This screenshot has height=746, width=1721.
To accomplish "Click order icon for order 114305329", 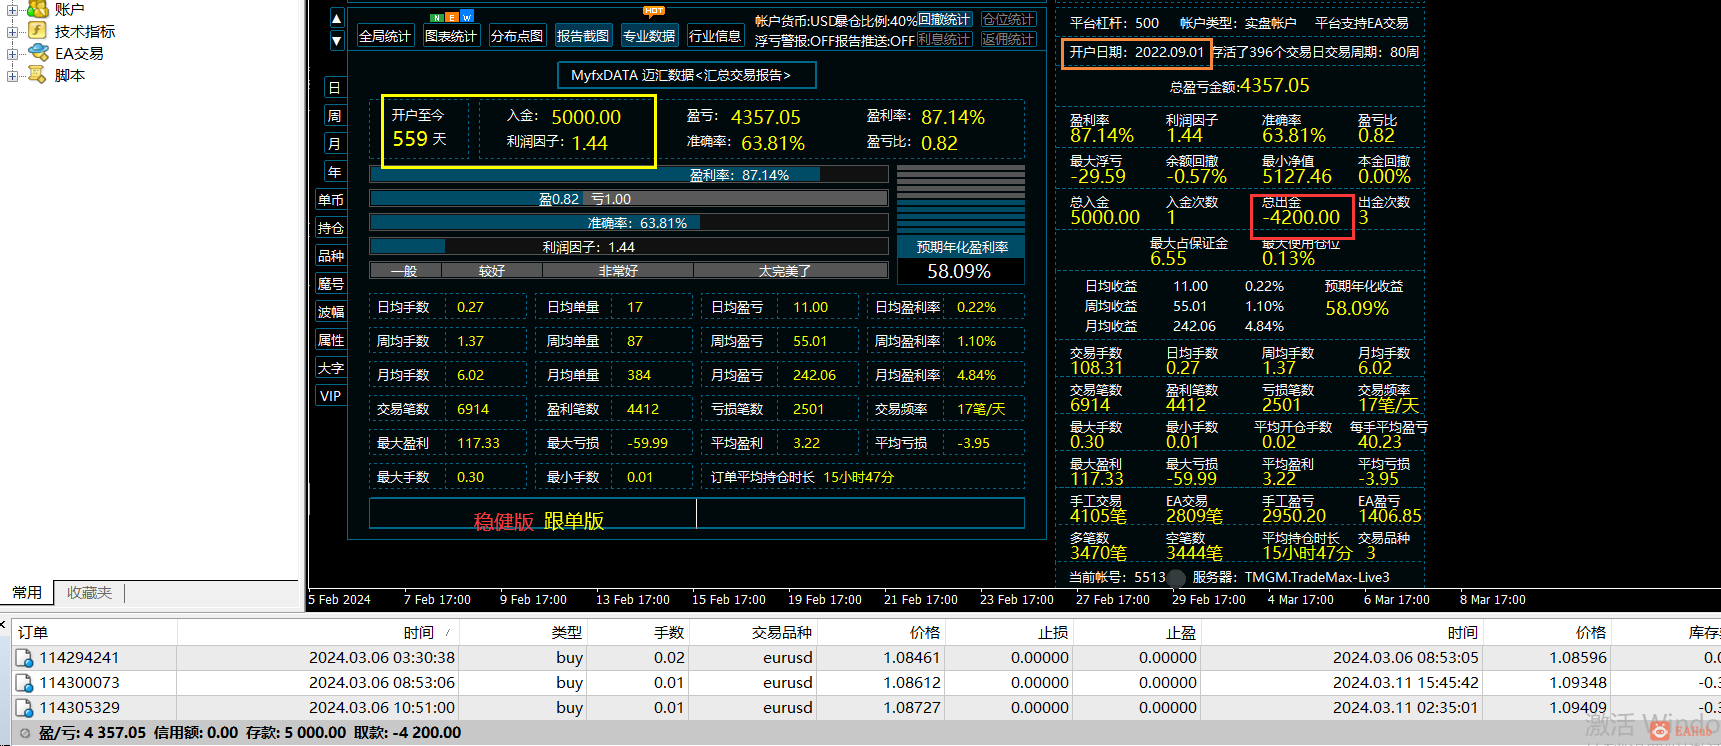I will point(24,708).
